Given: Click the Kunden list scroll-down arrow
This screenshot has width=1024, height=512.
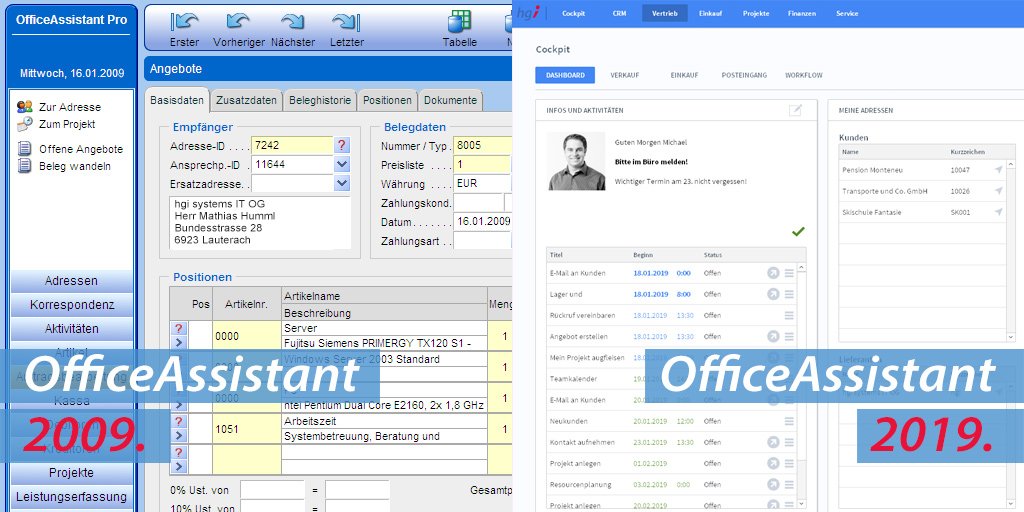Looking at the screenshot, I should point(1011,336).
